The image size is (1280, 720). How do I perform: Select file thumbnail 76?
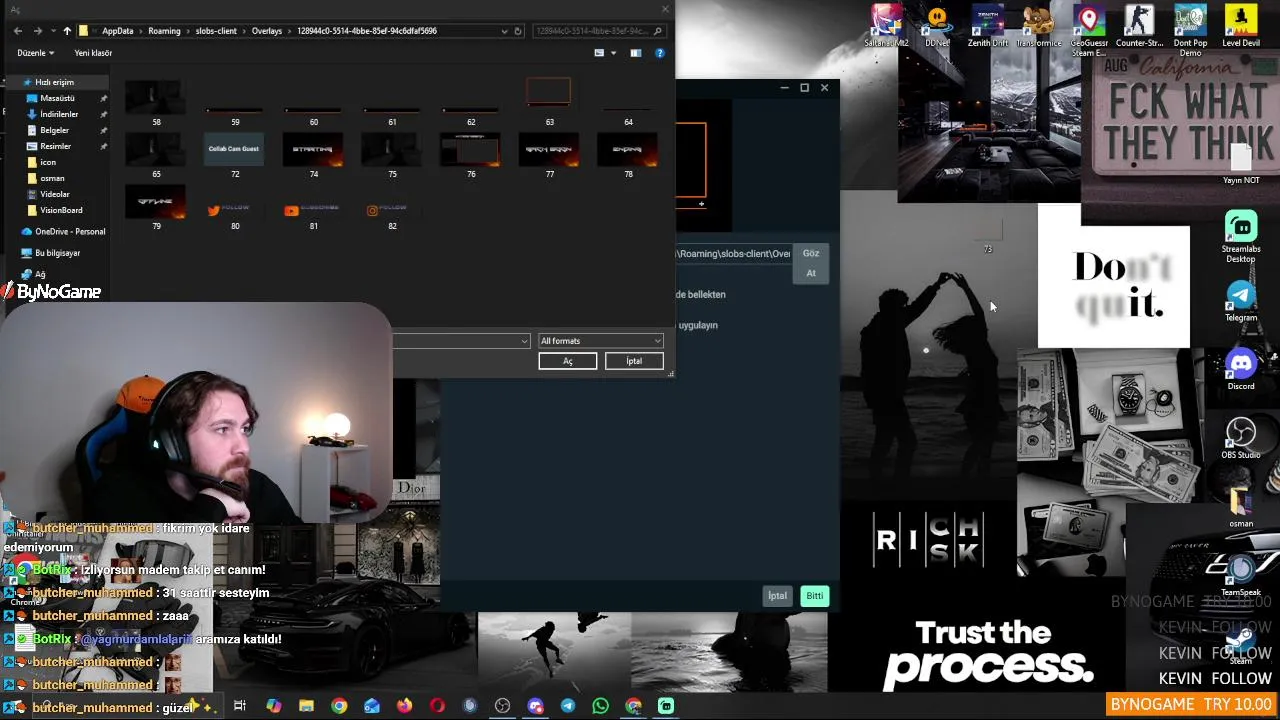click(x=471, y=155)
